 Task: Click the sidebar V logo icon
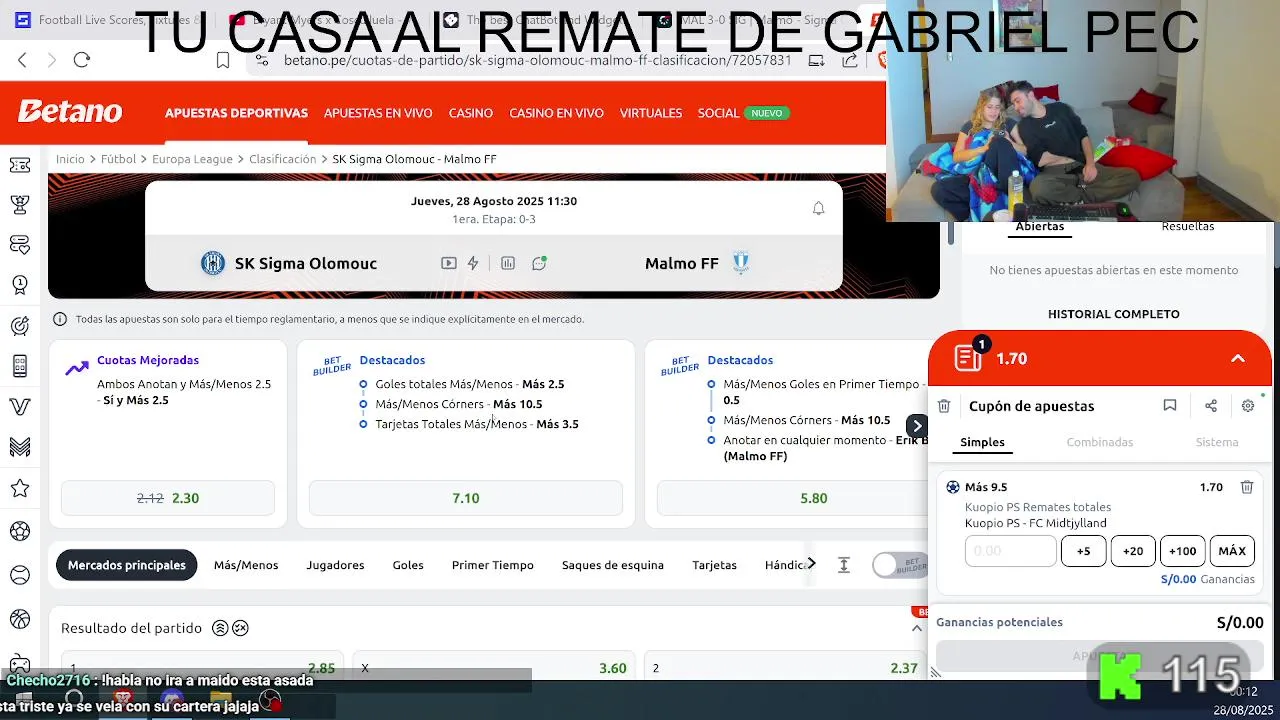click(19, 407)
